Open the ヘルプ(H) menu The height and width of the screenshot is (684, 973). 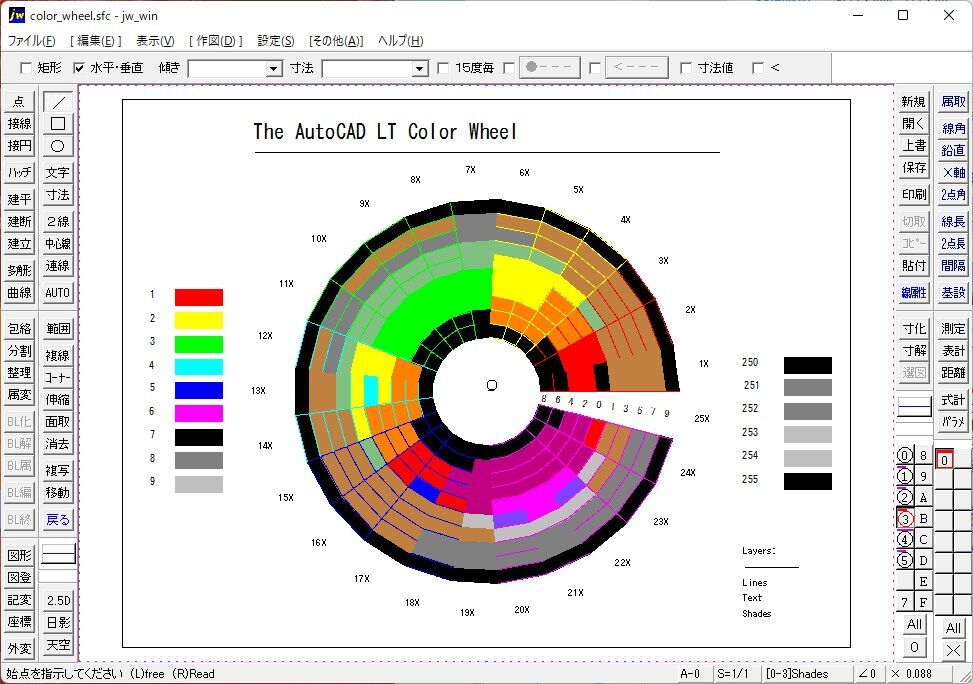(x=400, y=41)
